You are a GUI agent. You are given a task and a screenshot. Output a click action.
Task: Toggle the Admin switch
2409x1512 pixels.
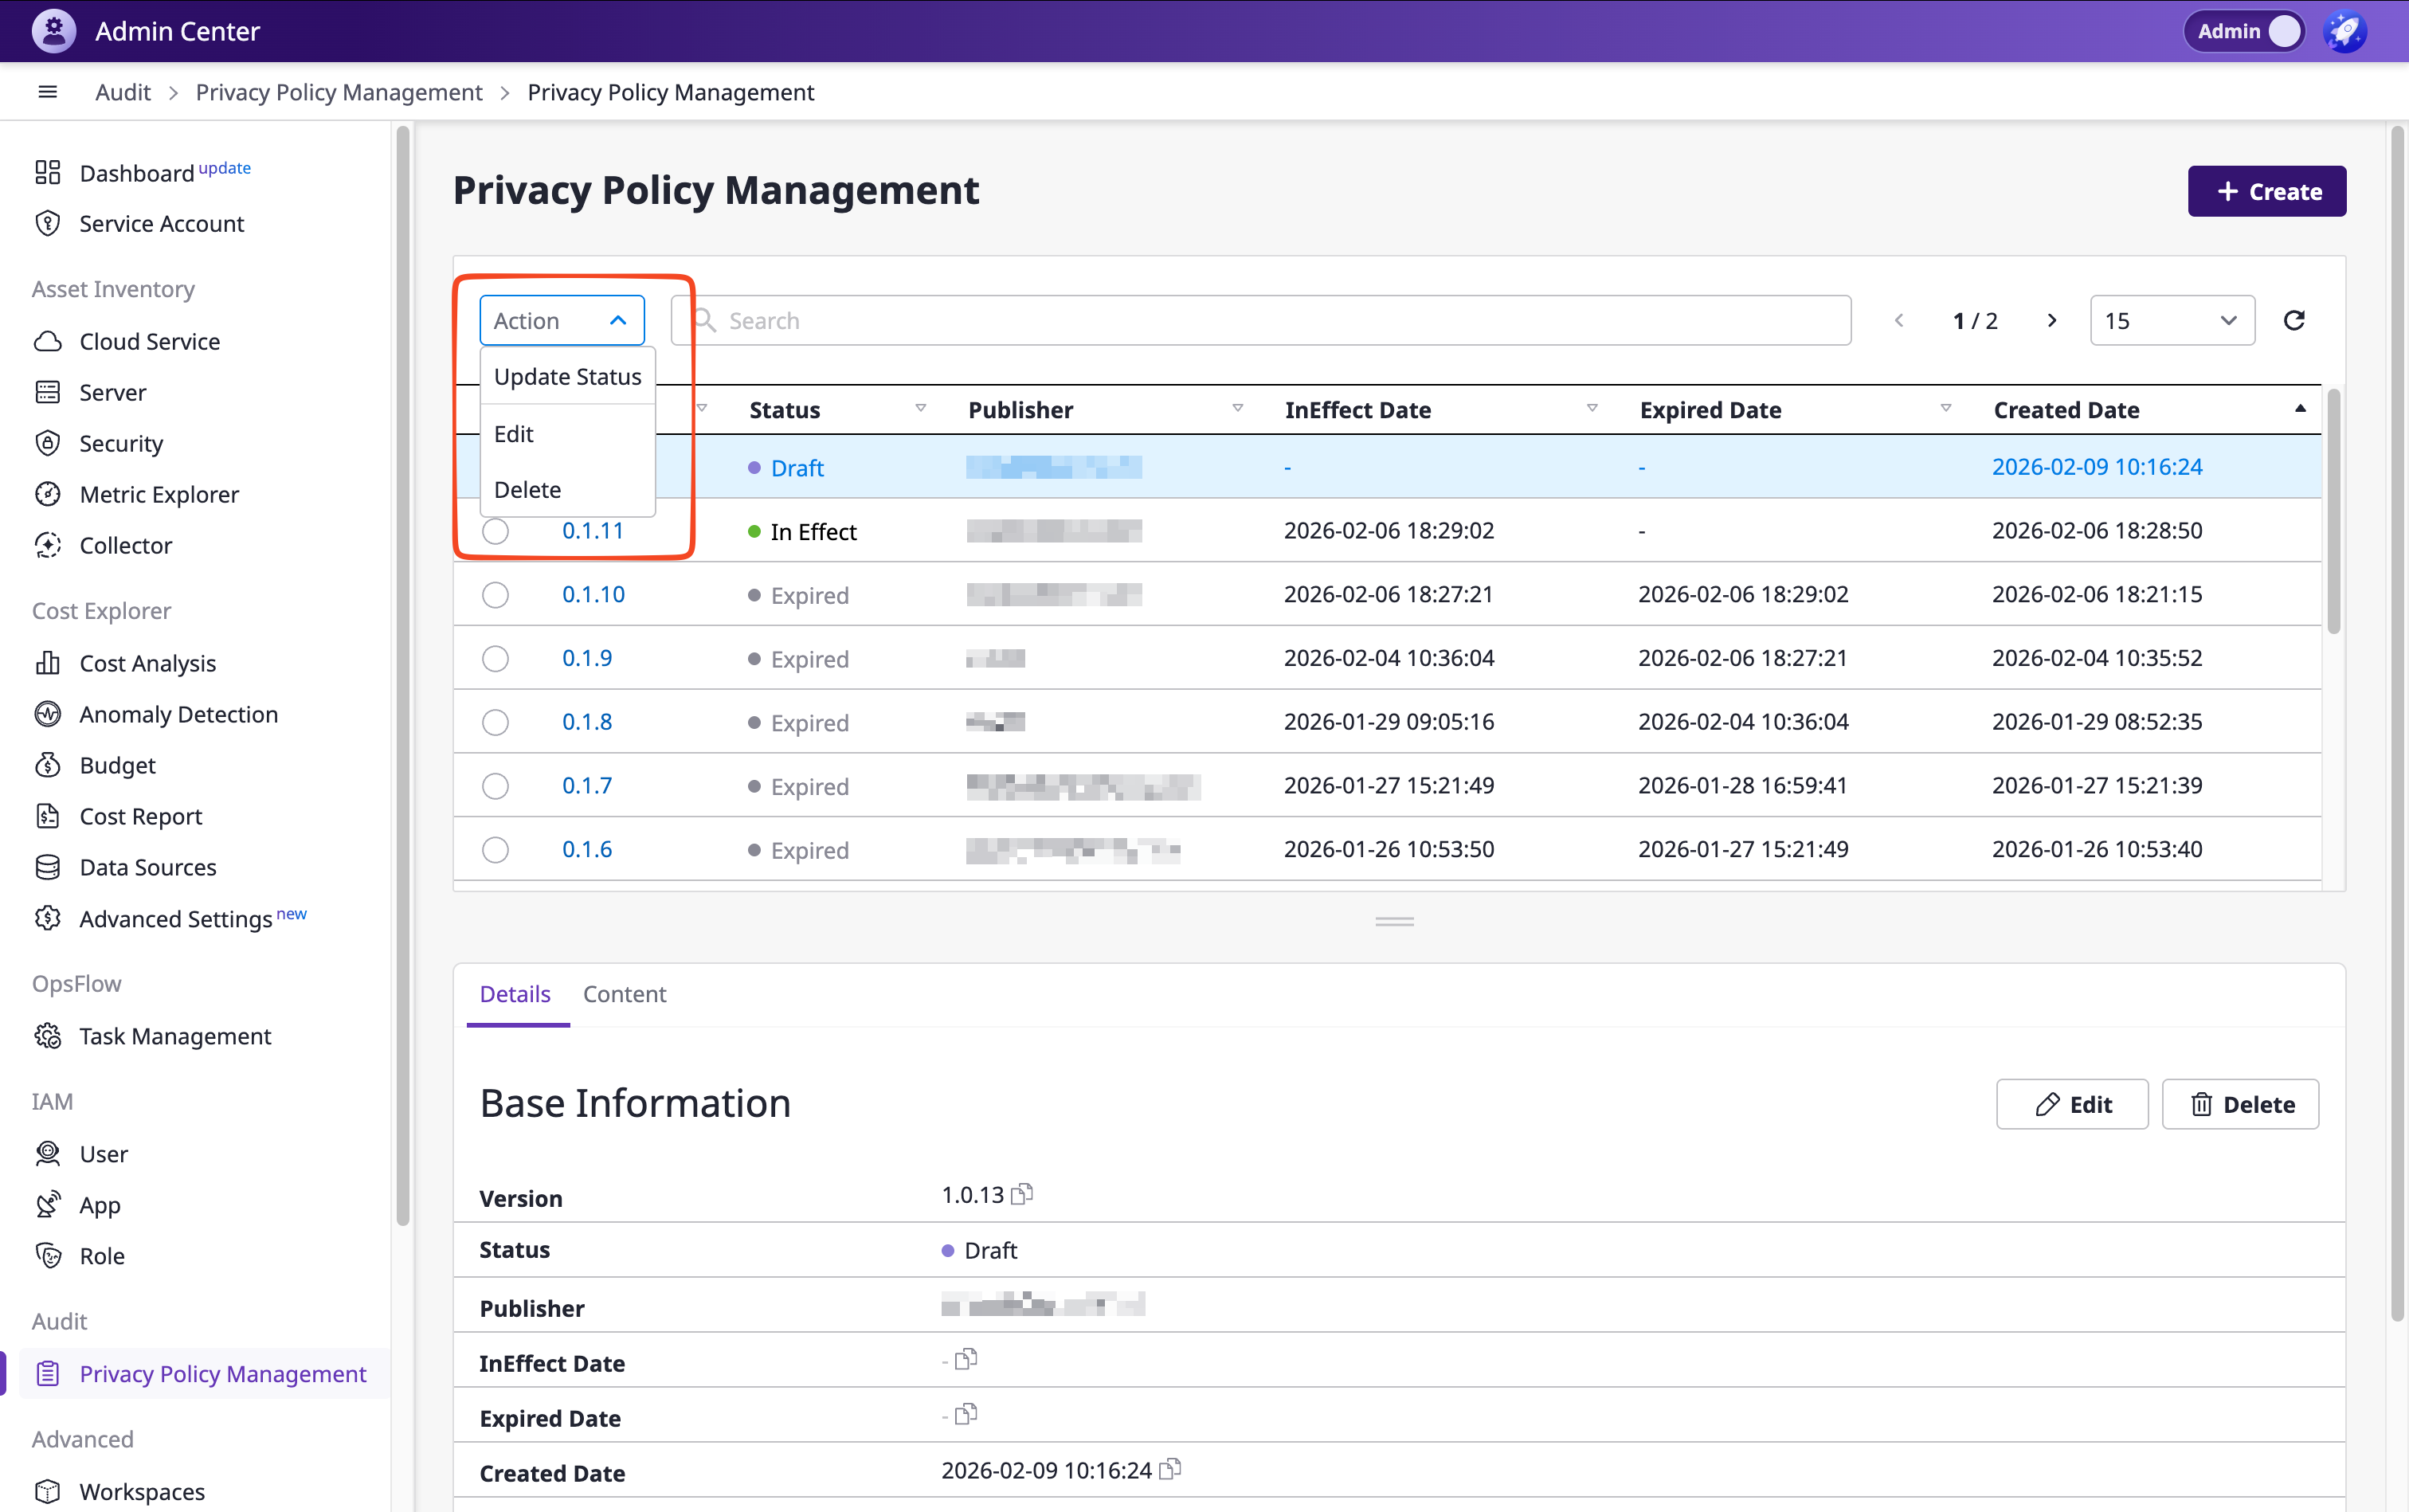coord(2284,31)
